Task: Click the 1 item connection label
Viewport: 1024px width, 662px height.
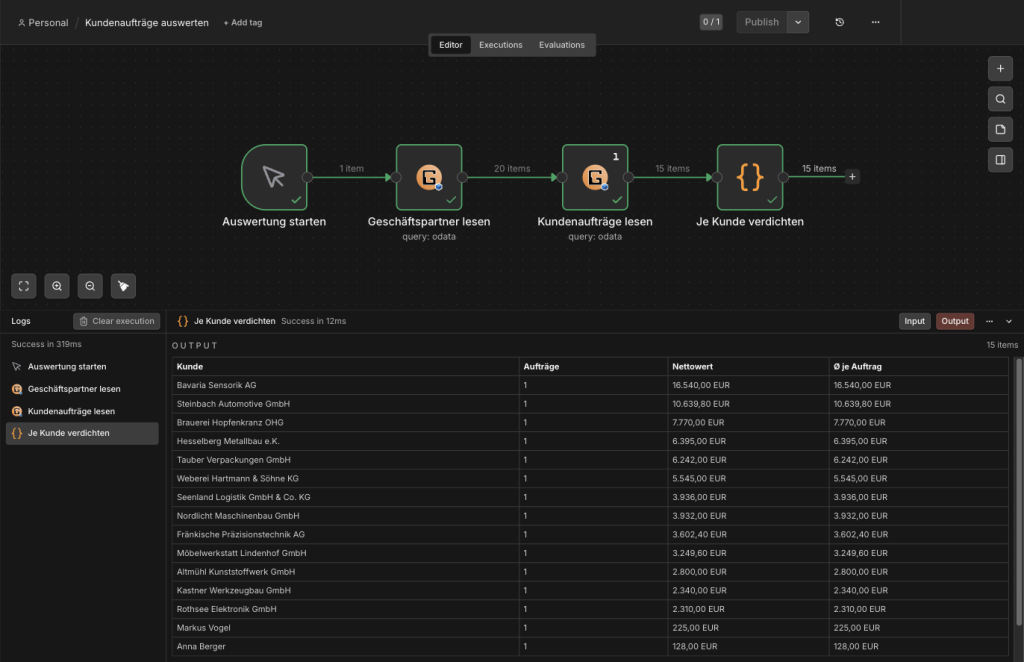Action: click(x=351, y=168)
